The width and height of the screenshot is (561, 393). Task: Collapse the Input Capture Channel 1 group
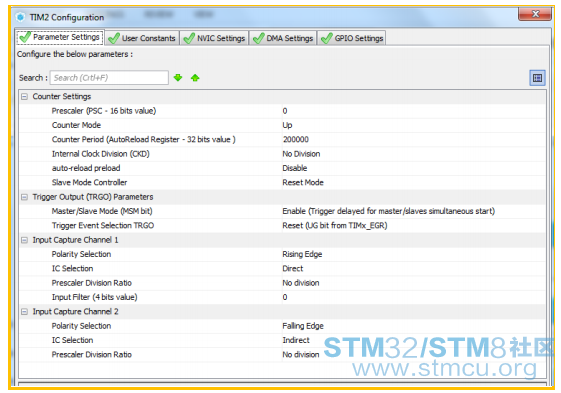click(24, 240)
